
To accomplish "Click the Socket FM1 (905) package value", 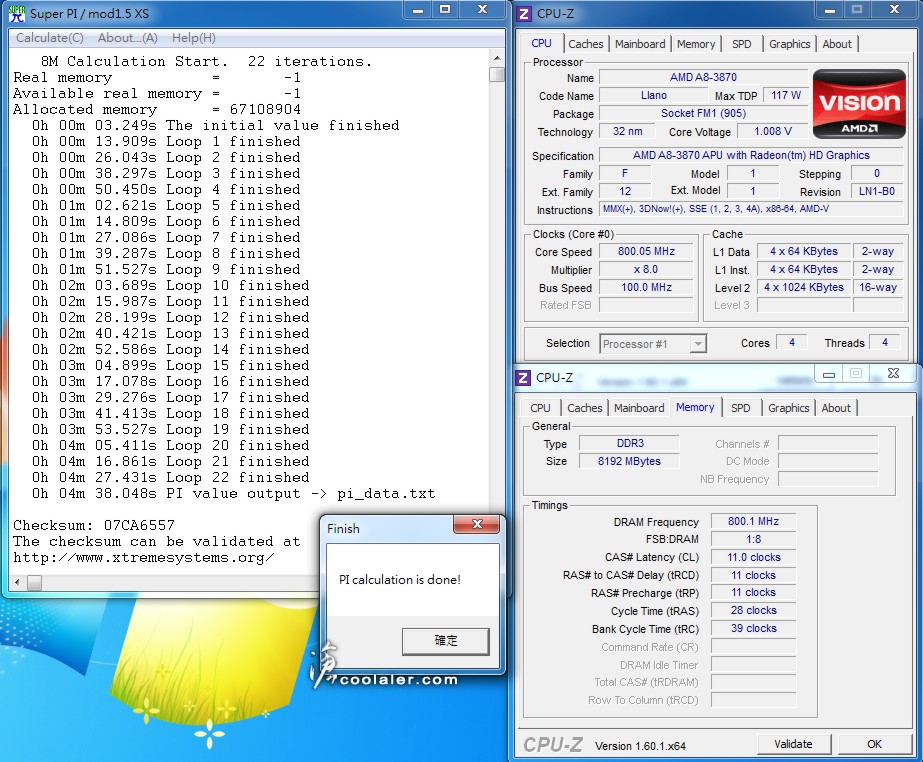I will coord(703,113).
